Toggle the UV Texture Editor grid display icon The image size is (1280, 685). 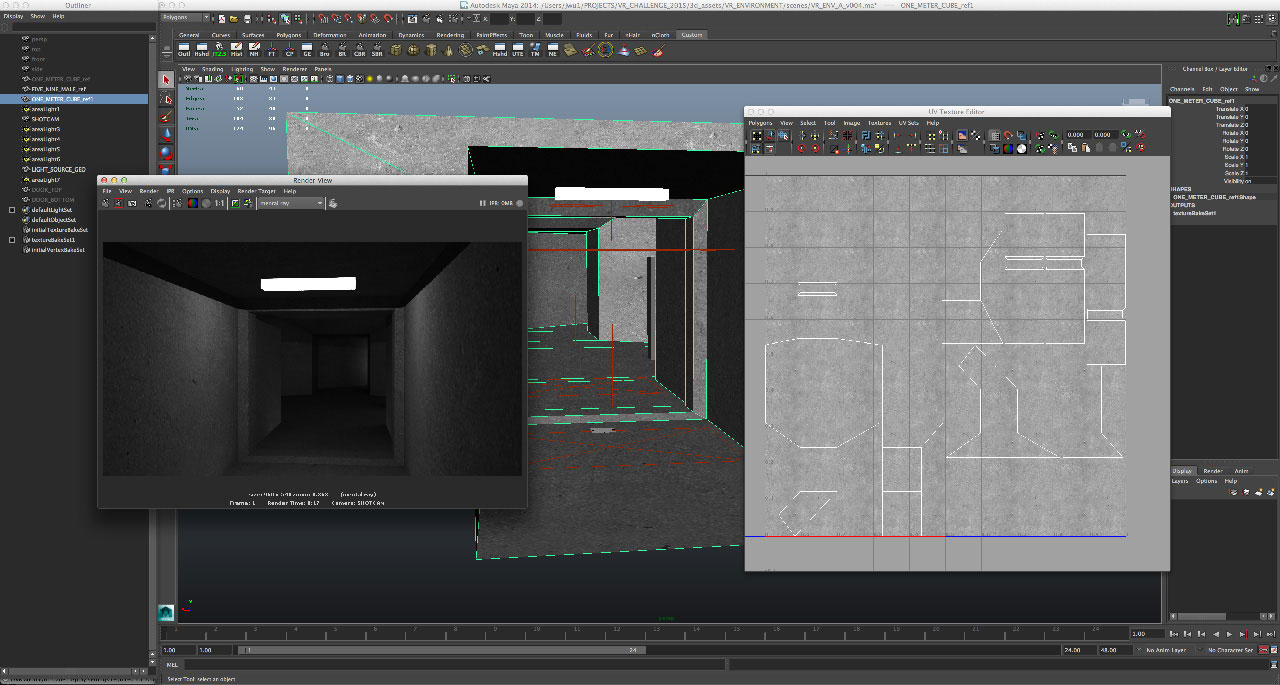[x=995, y=135]
